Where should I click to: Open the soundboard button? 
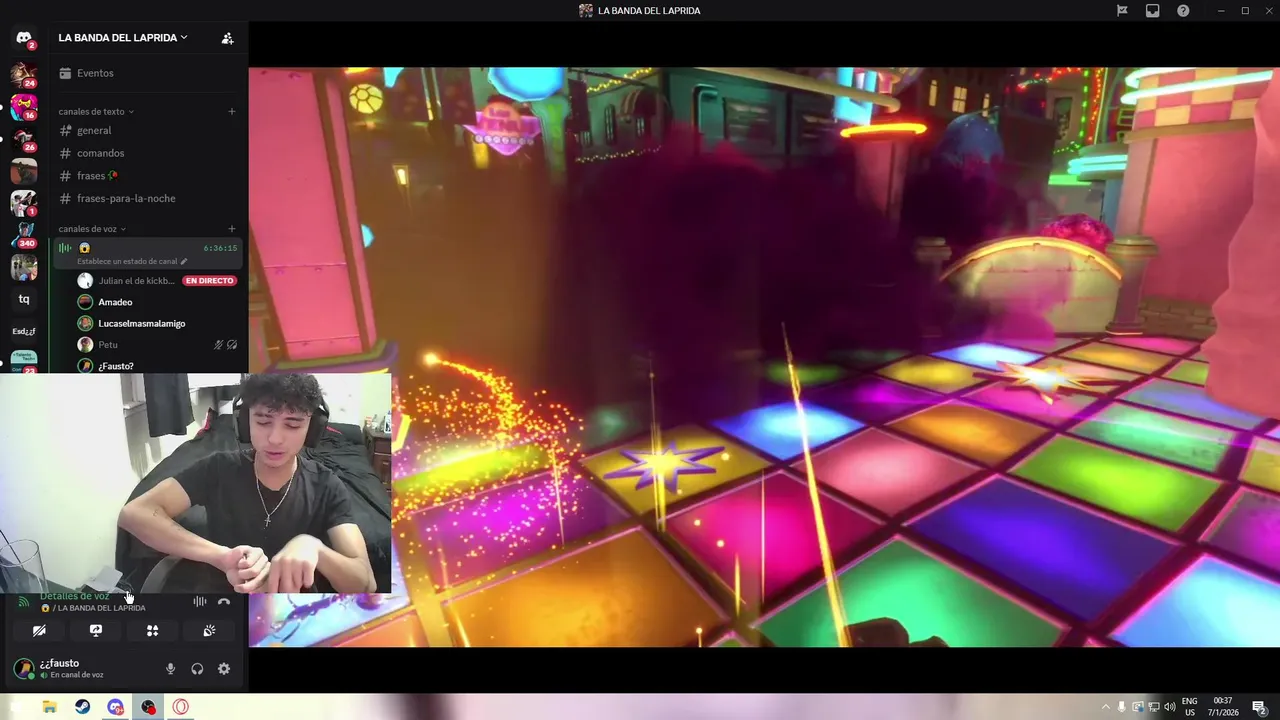(209, 631)
